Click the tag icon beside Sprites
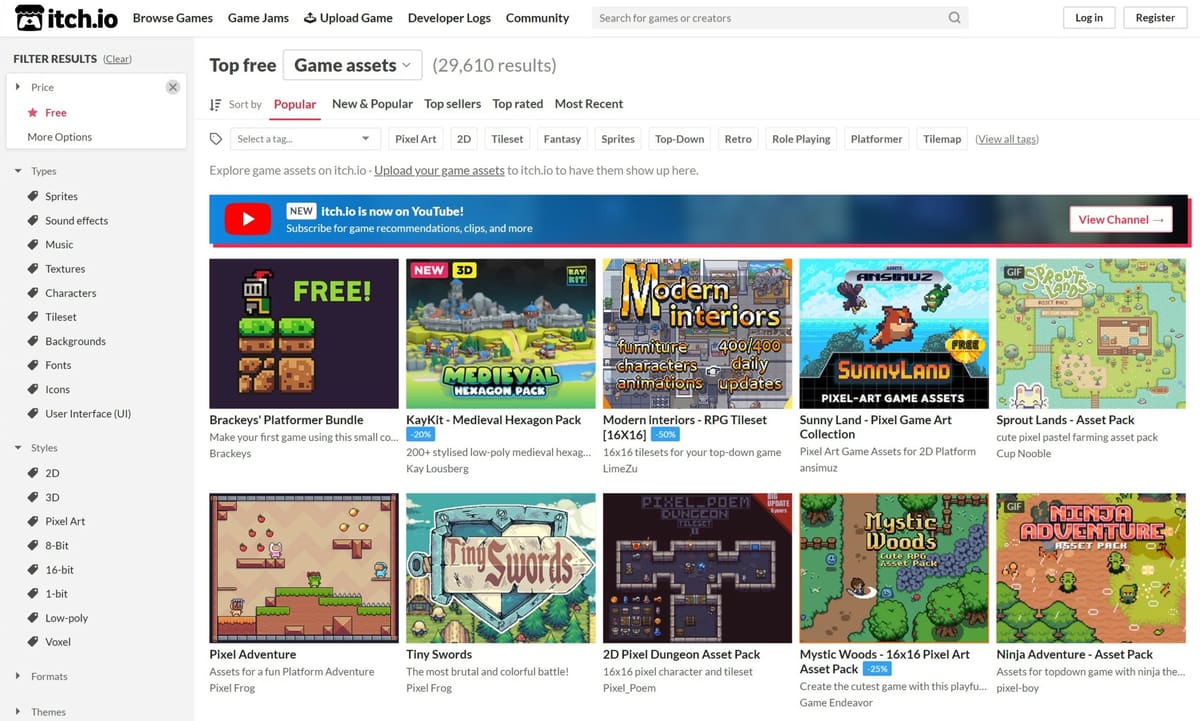The height and width of the screenshot is (721, 1200). 33,196
